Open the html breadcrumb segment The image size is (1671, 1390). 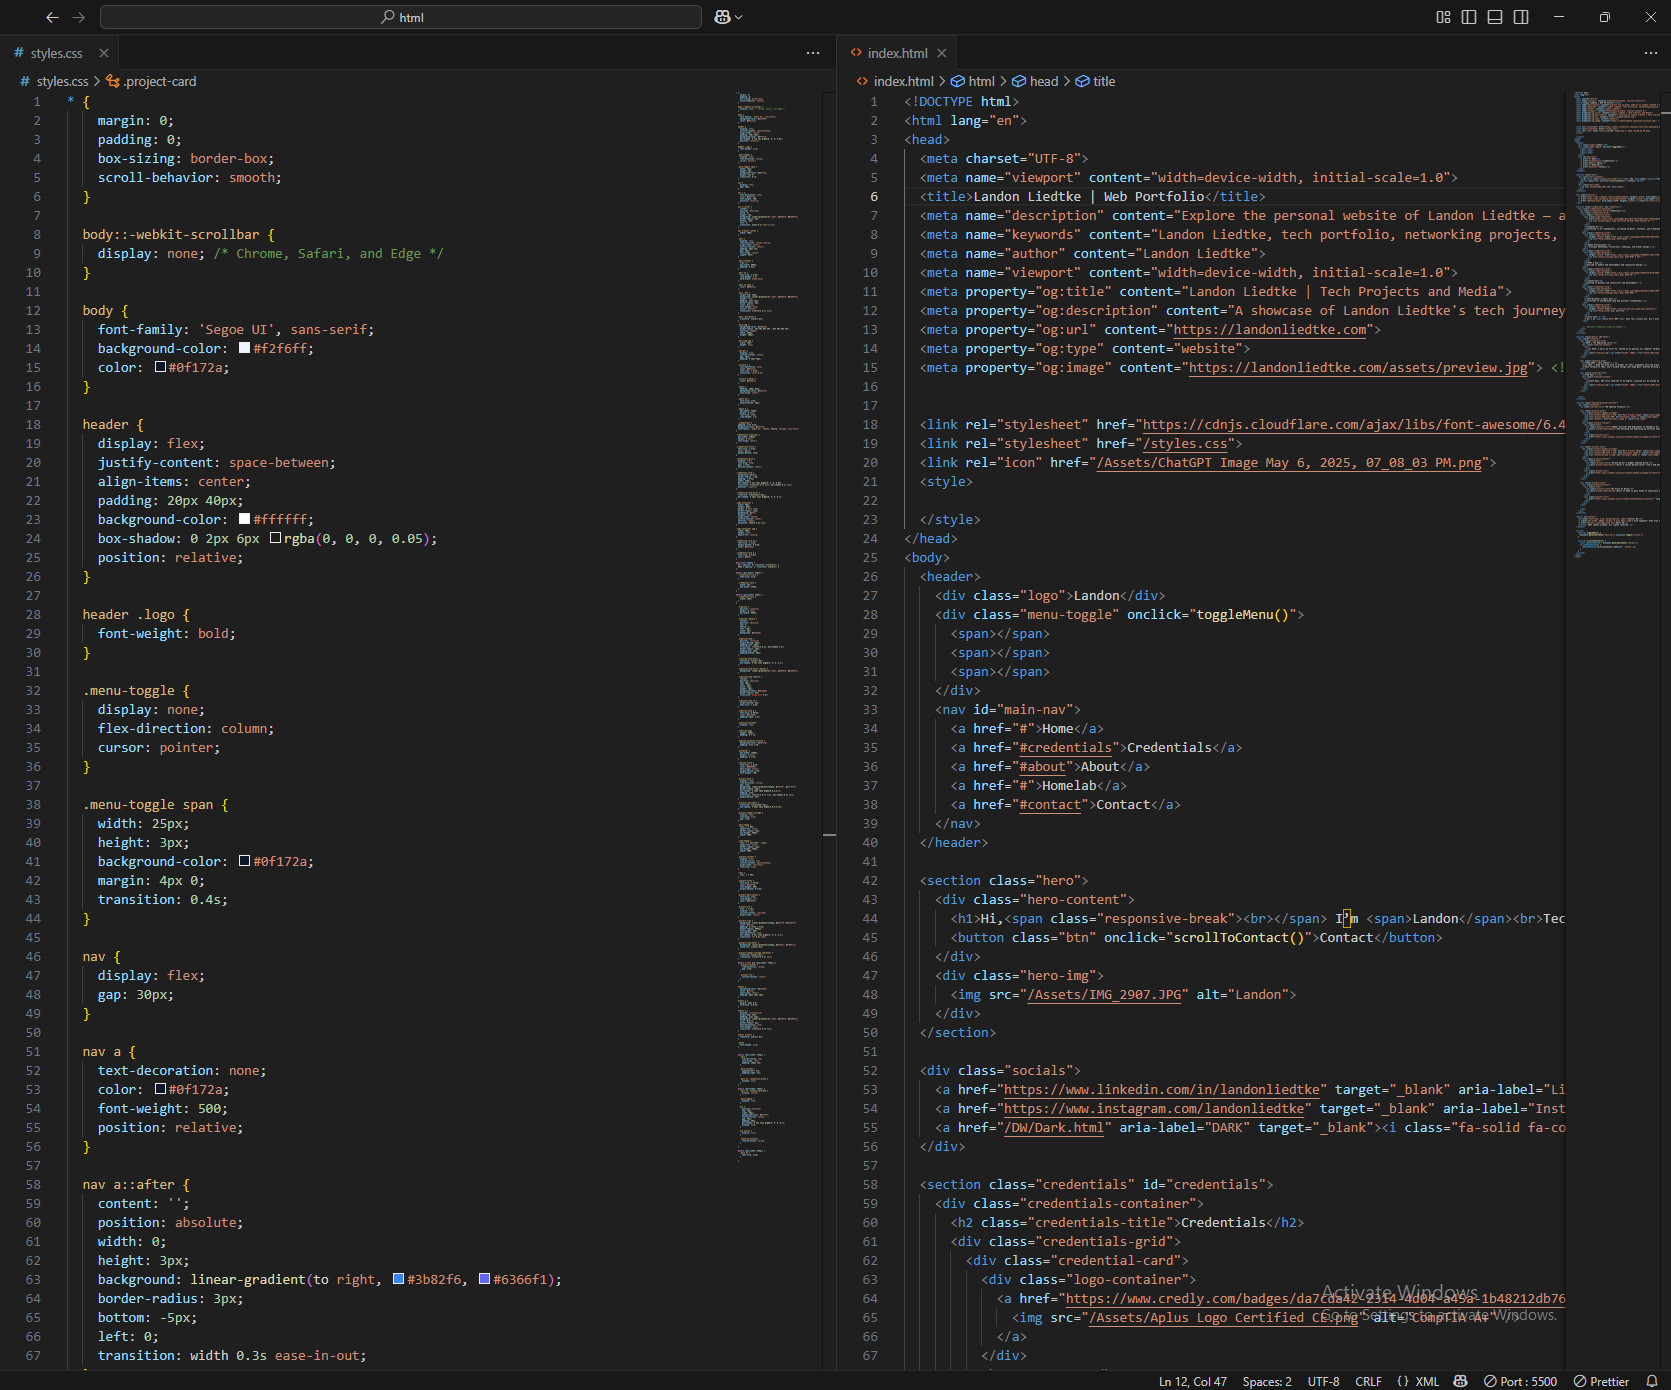(981, 81)
